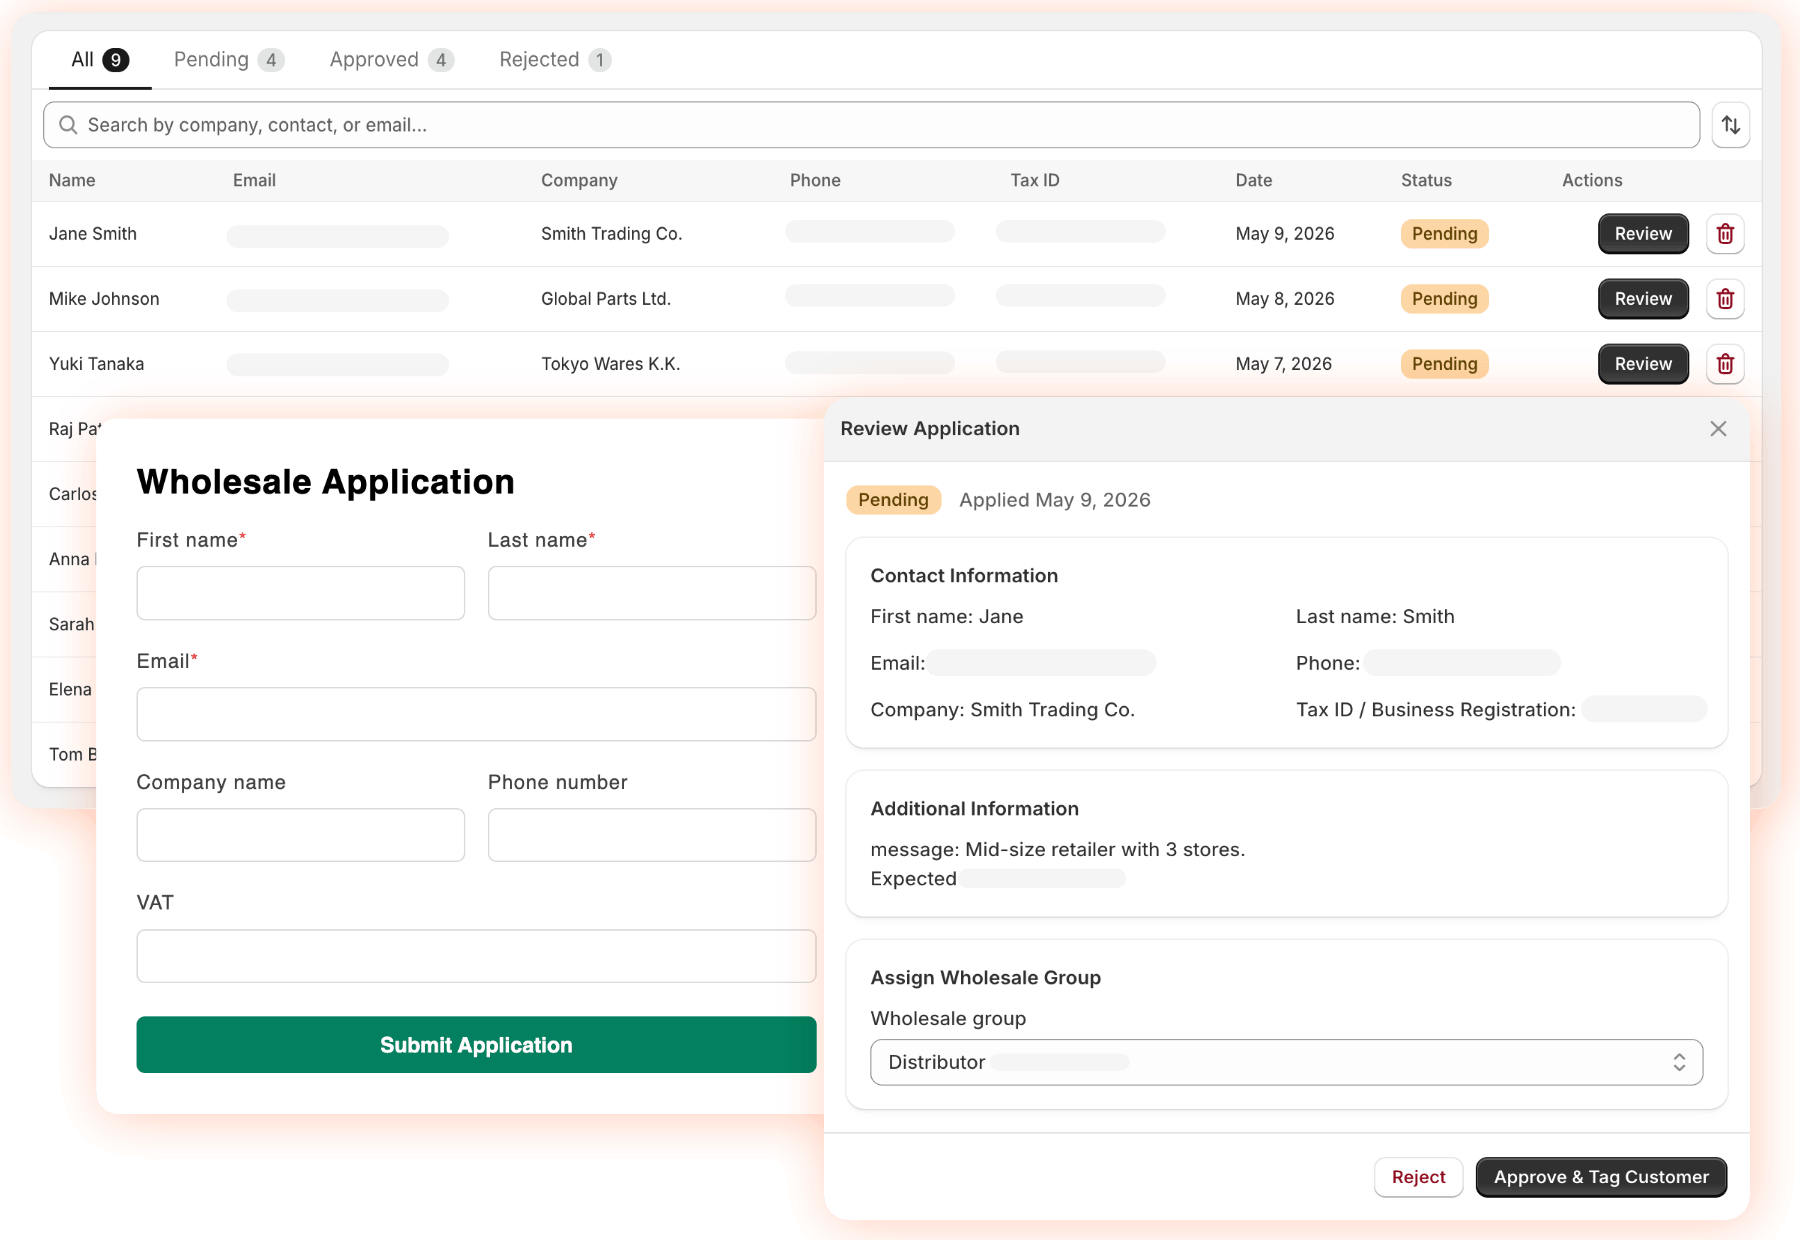Click the Wholesale Application heading
Image resolution: width=1800 pixels, height=1240 pixels.
pos(325,482)
